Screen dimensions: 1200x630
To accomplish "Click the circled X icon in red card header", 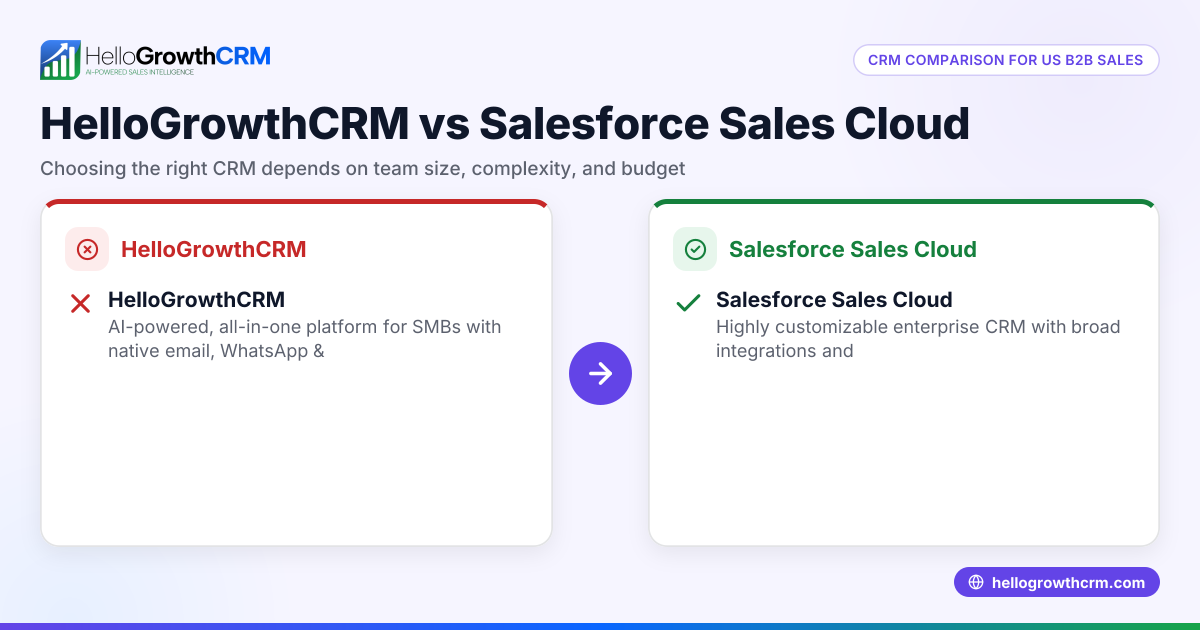I will coord(87,249).
